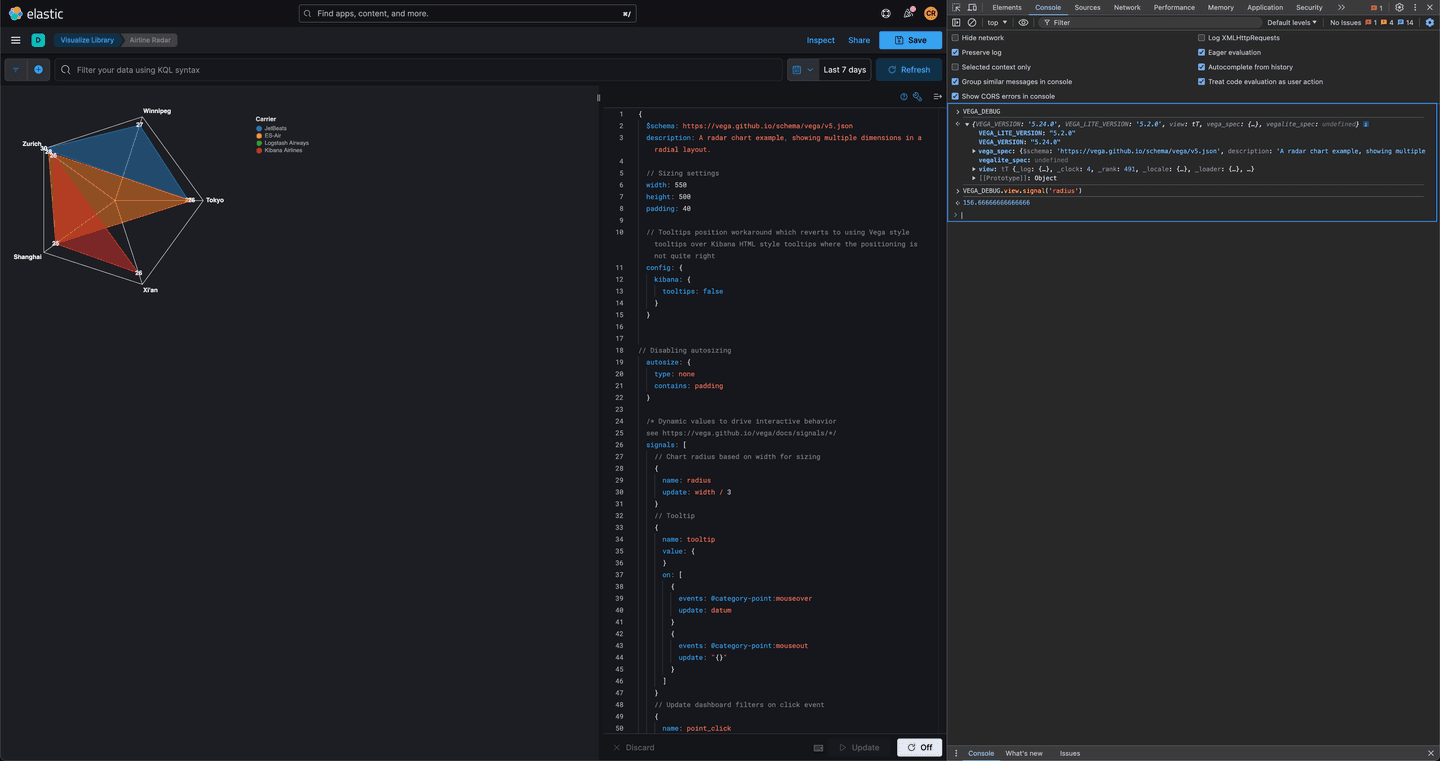Switch to the Network tab in DevTools
This screenshot has width=1440, height=761.
[1126, 7]
